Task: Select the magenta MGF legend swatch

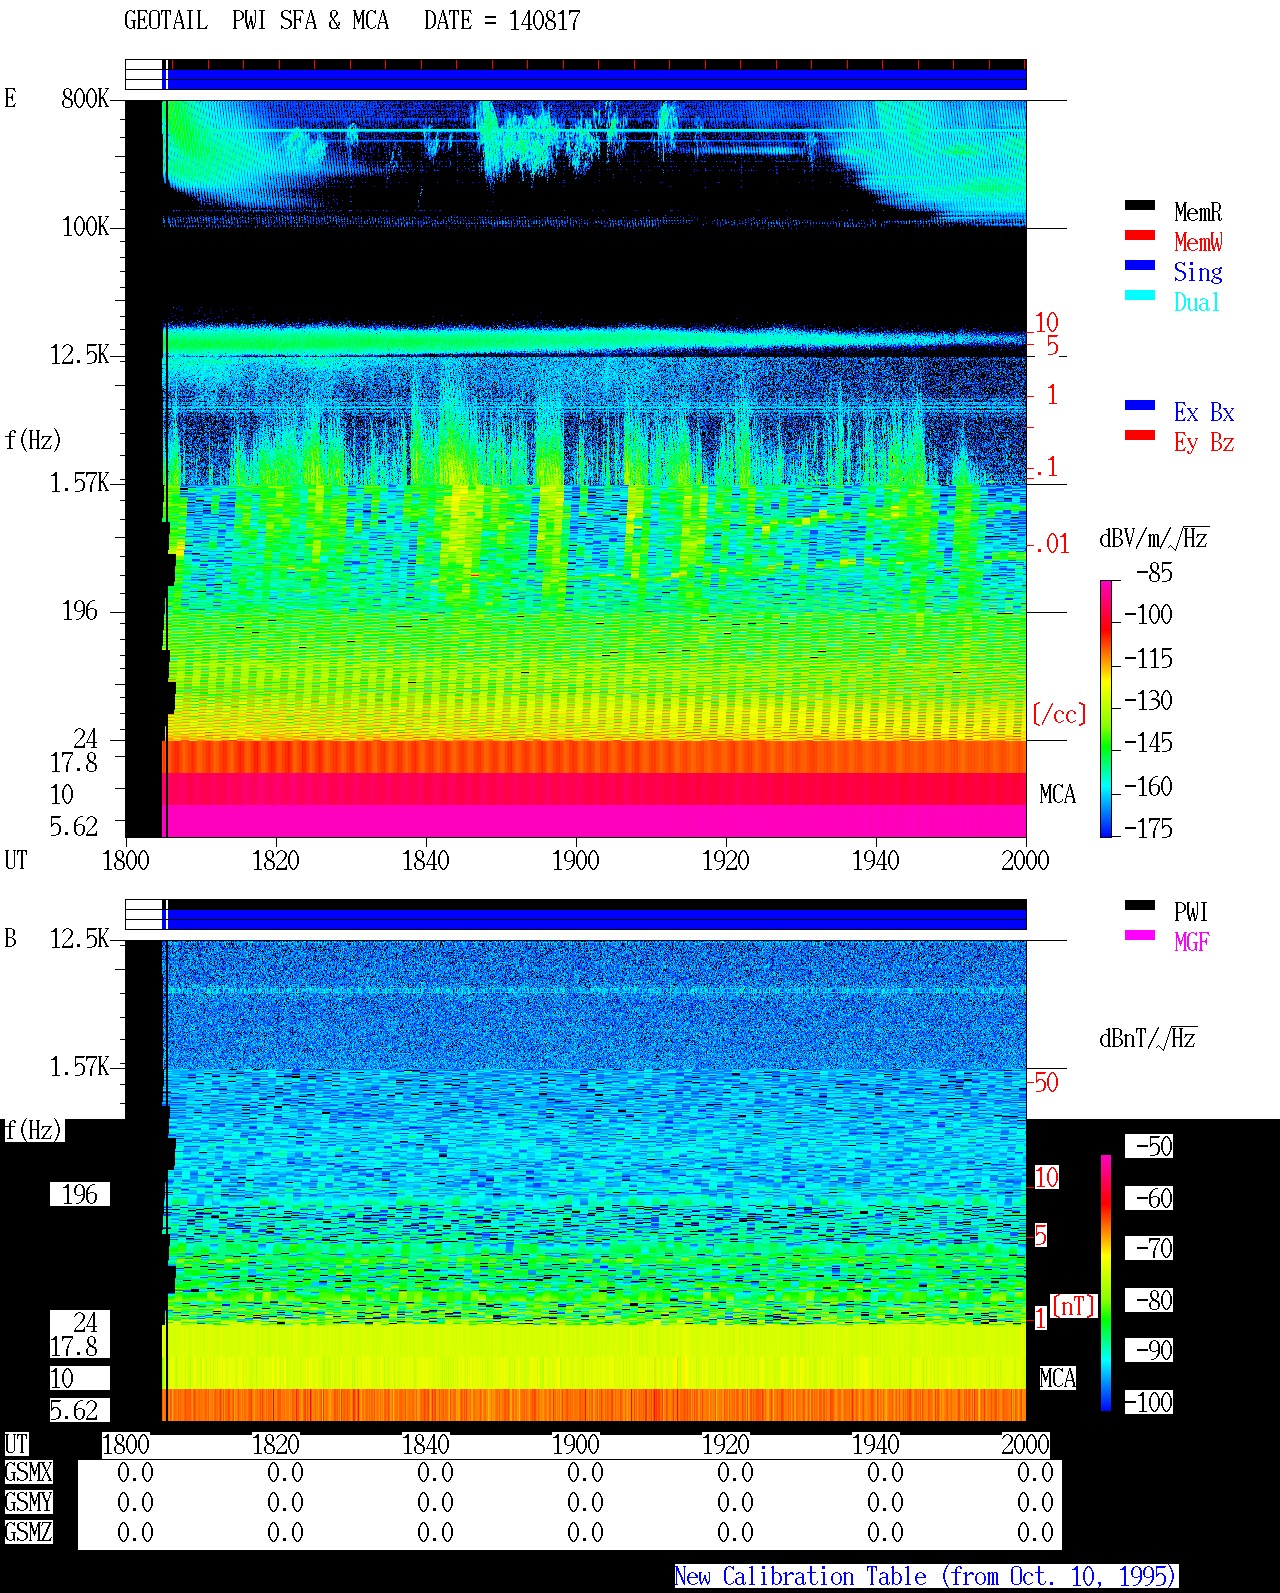Action: (x=1140, y=936)
